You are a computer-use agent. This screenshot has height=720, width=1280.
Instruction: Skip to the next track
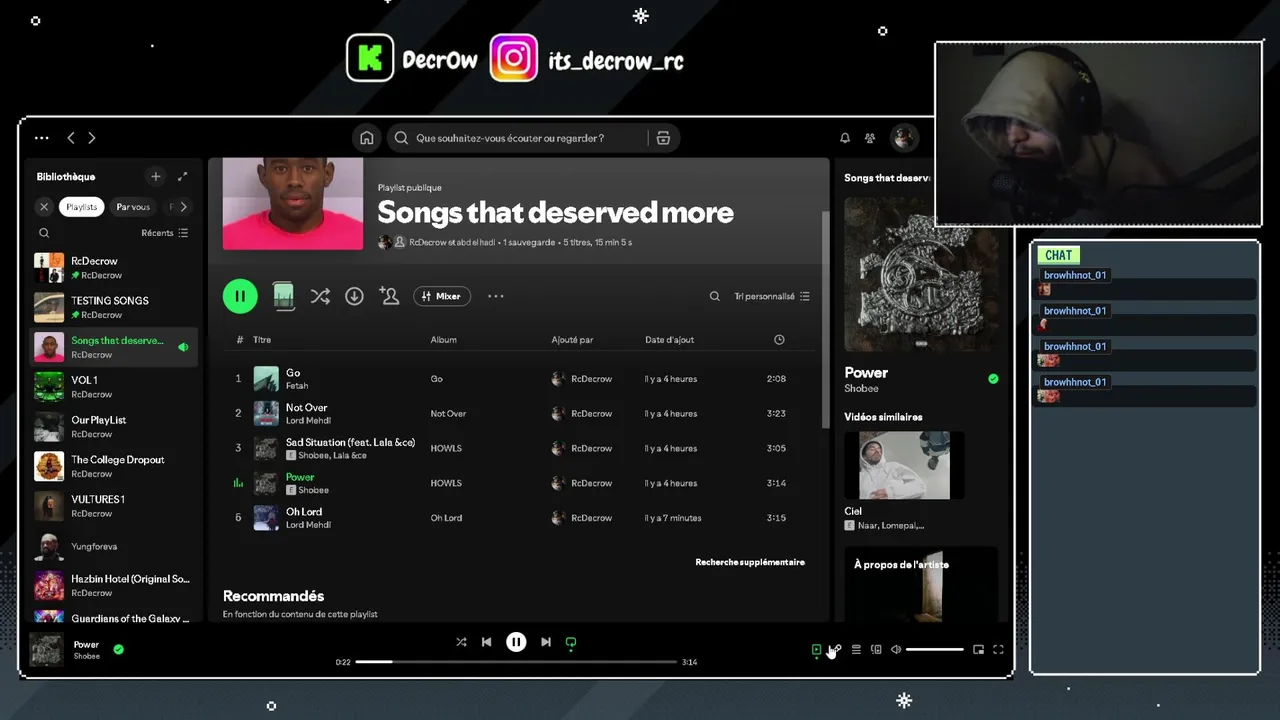point(546,642)
